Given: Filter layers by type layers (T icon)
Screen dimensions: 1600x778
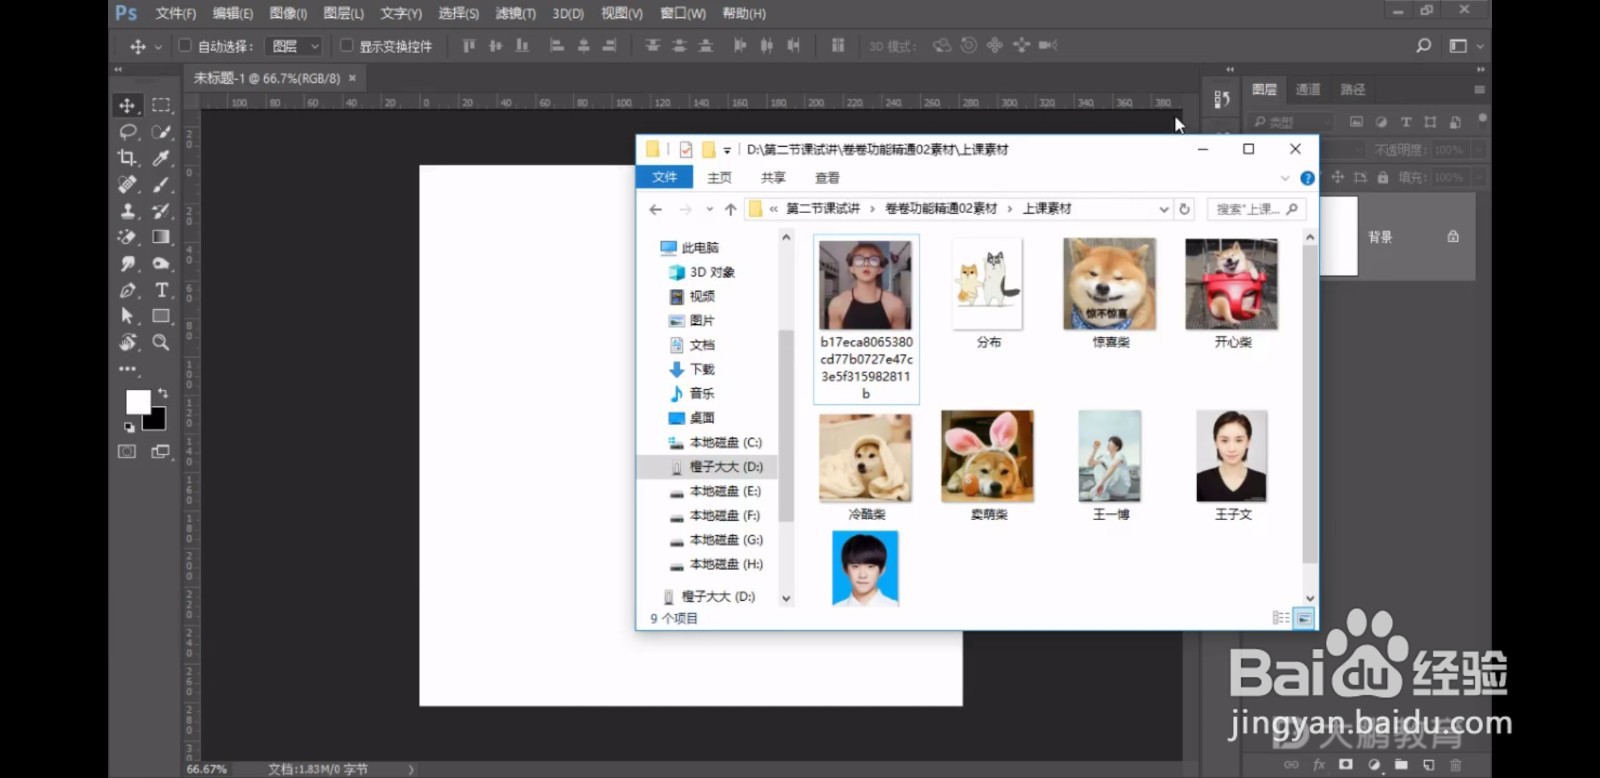Looking at the screenshot, I should coord(1406,122).
